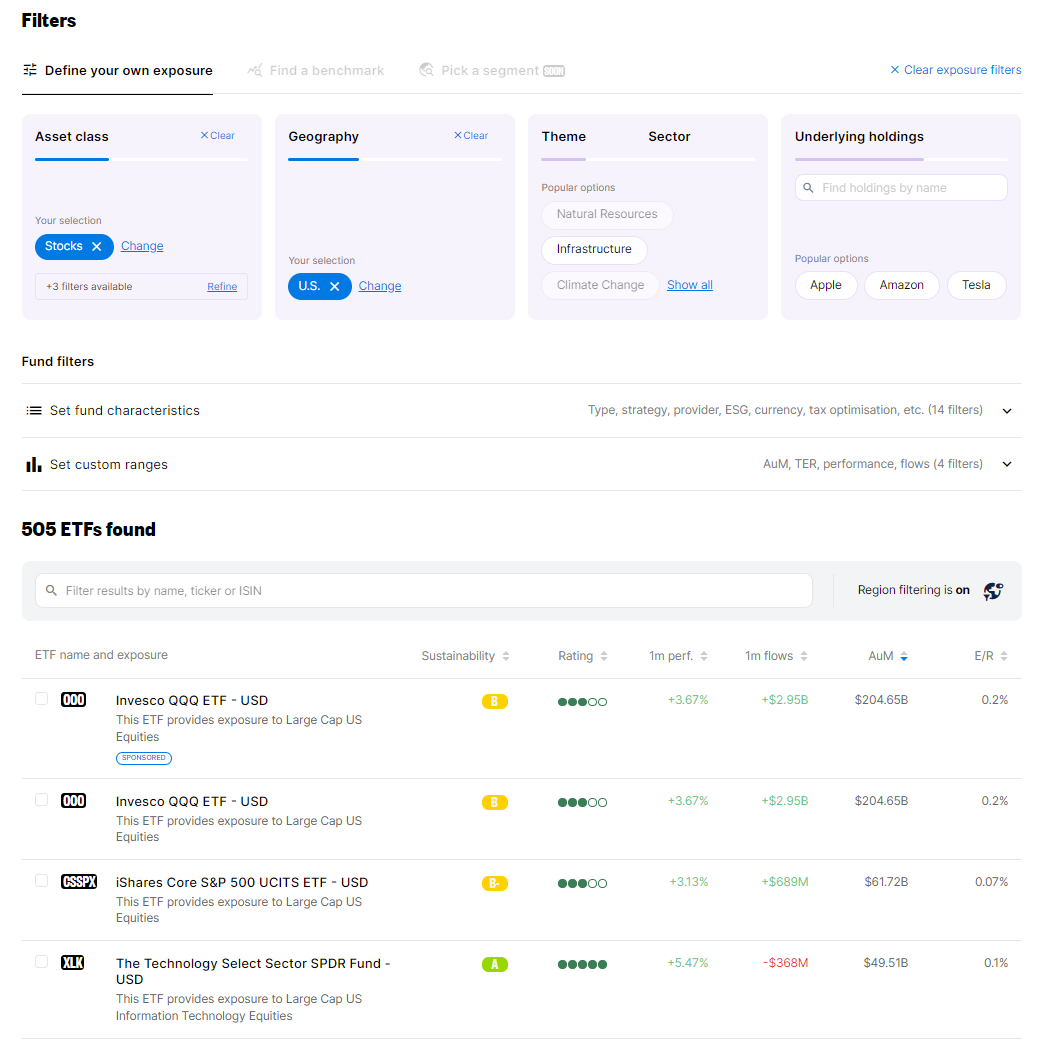The width and height of the screenshot is (1040, 1046).
Task: Click the XLK ticker logo icon
Action: (x=73, y=962)
